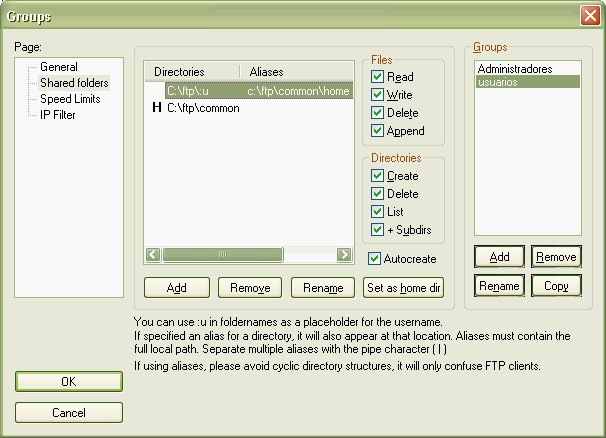Toggle the directories Create checkbox
The height and width of the screenshot is (438, 606).
pos(377,176)
